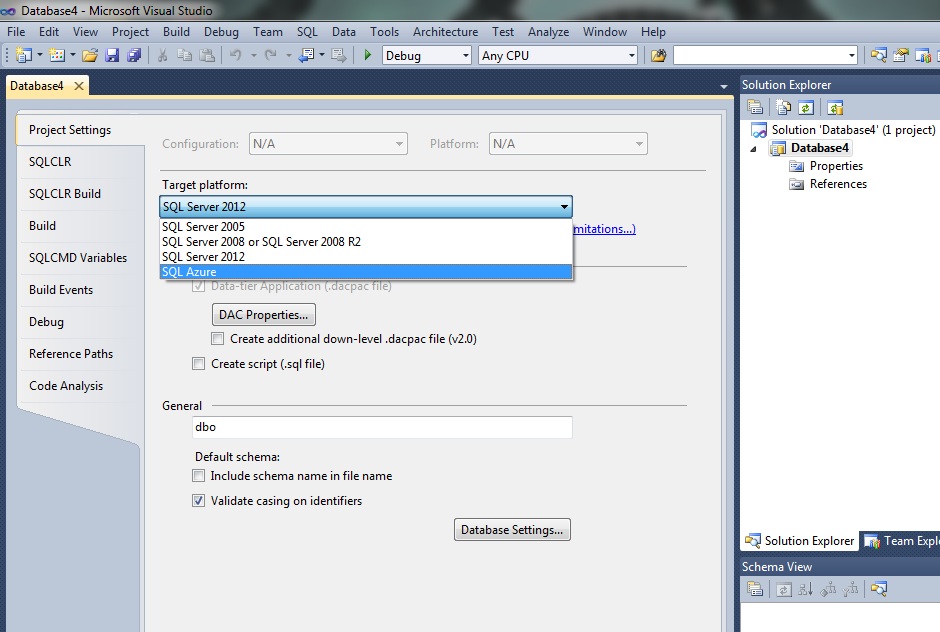Click the Solution Explorer sync icon in Schema View
Image resolution: width=940 pixels, height=632 pixels.
[x=879, y=589]
